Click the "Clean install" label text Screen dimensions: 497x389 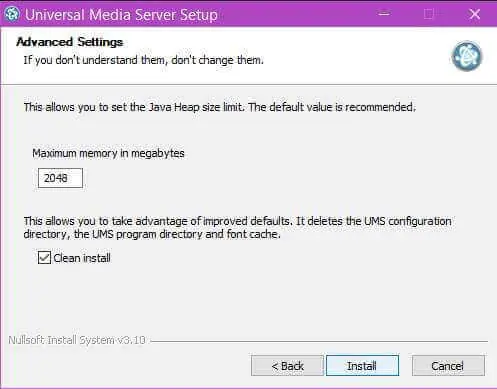(82, 258)
